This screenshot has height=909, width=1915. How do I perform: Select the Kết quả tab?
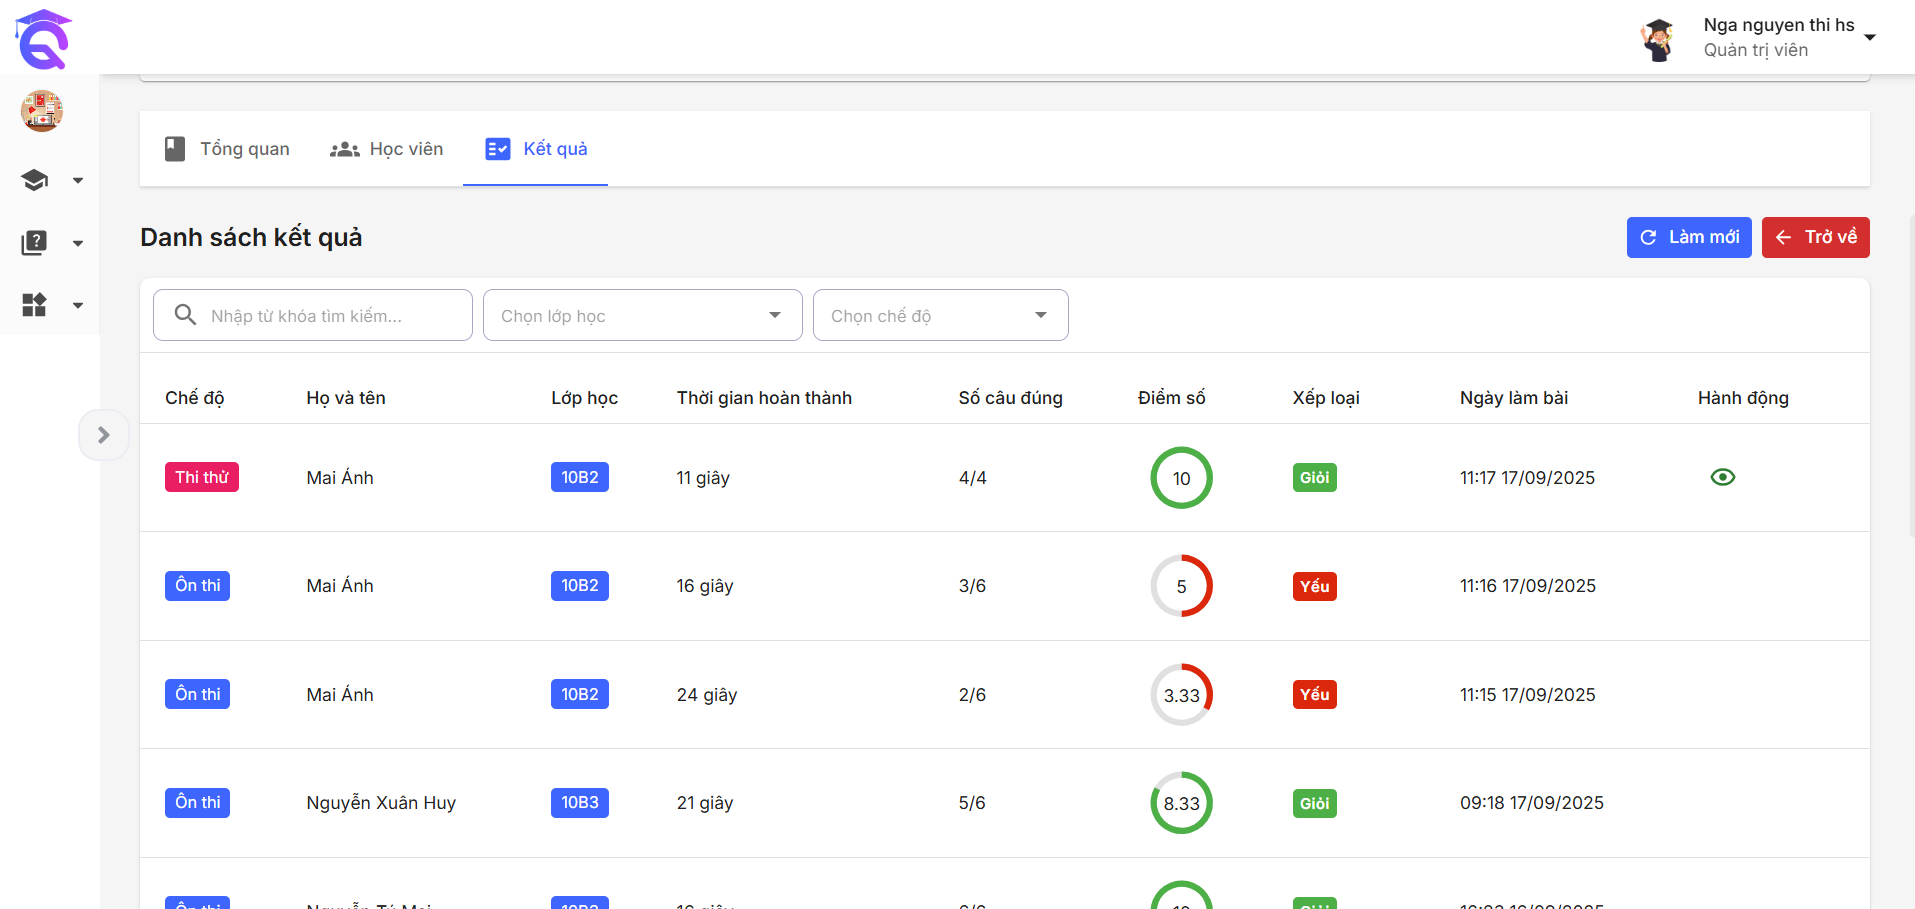pyautogui.click(x=536, y=149)
